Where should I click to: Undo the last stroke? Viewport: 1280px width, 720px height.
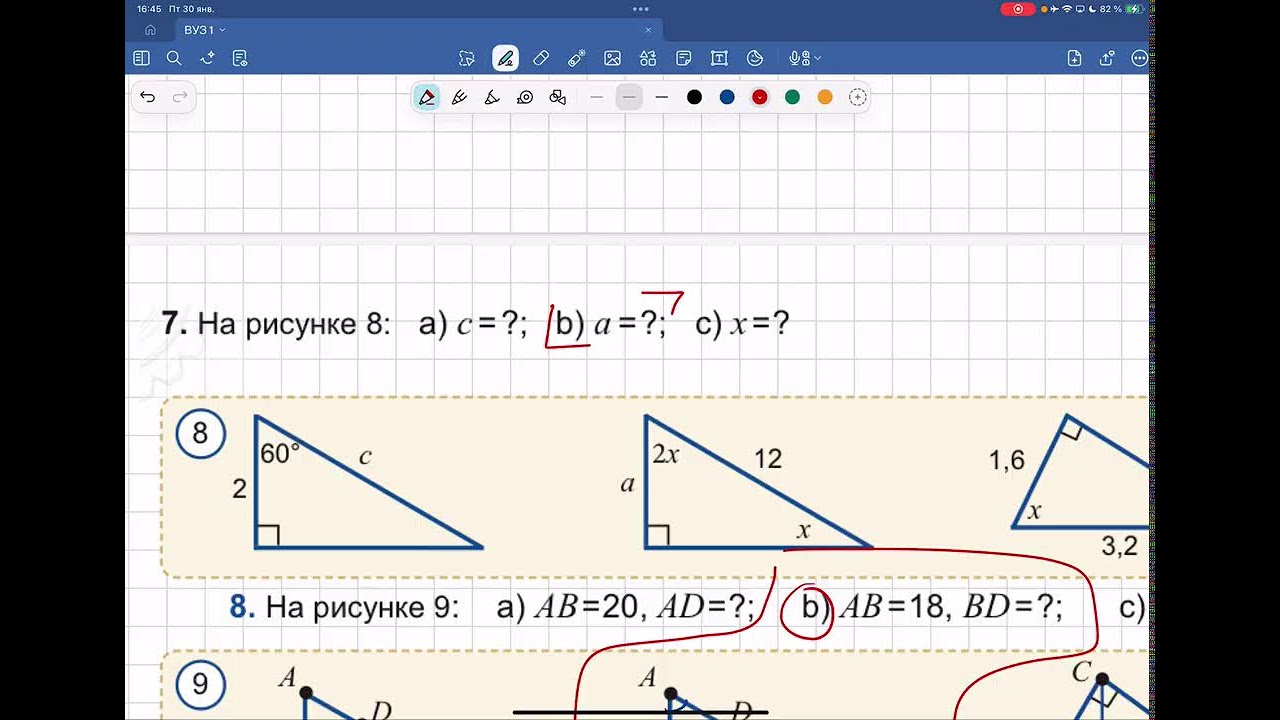pos(148,97)
